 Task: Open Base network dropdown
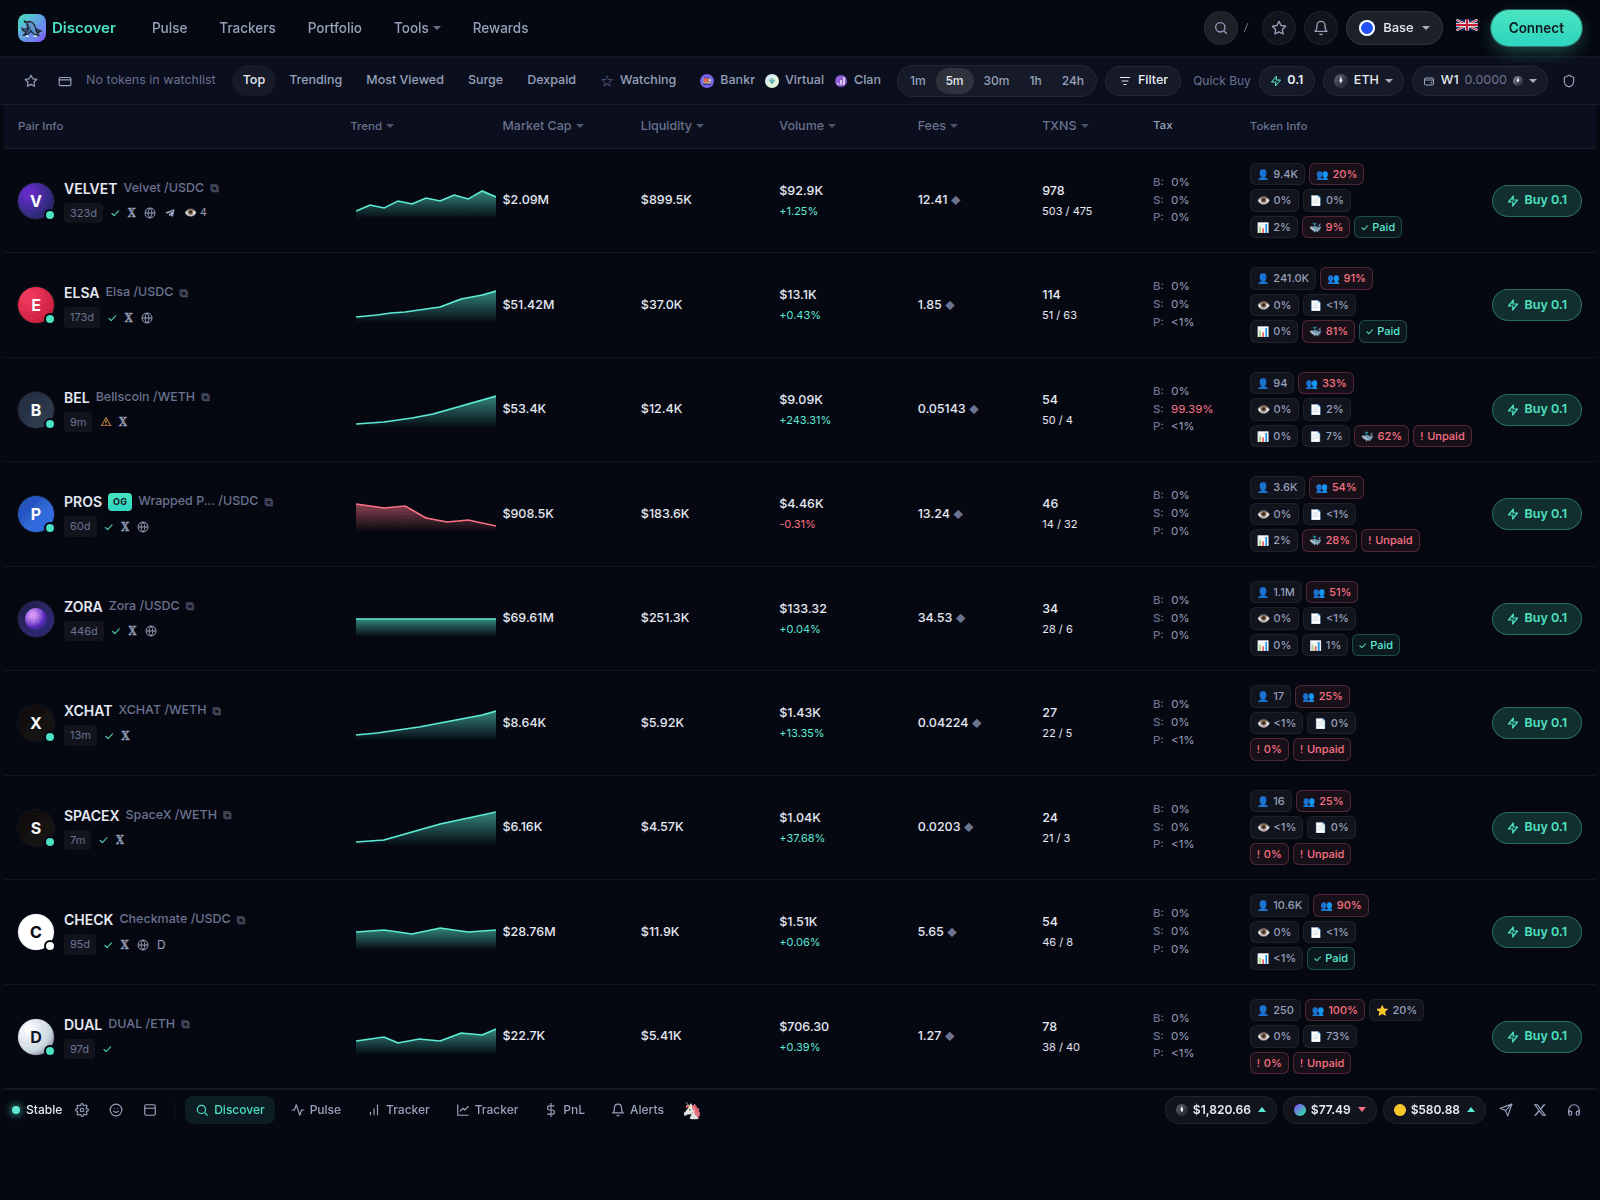click(x=1394, y=28)
